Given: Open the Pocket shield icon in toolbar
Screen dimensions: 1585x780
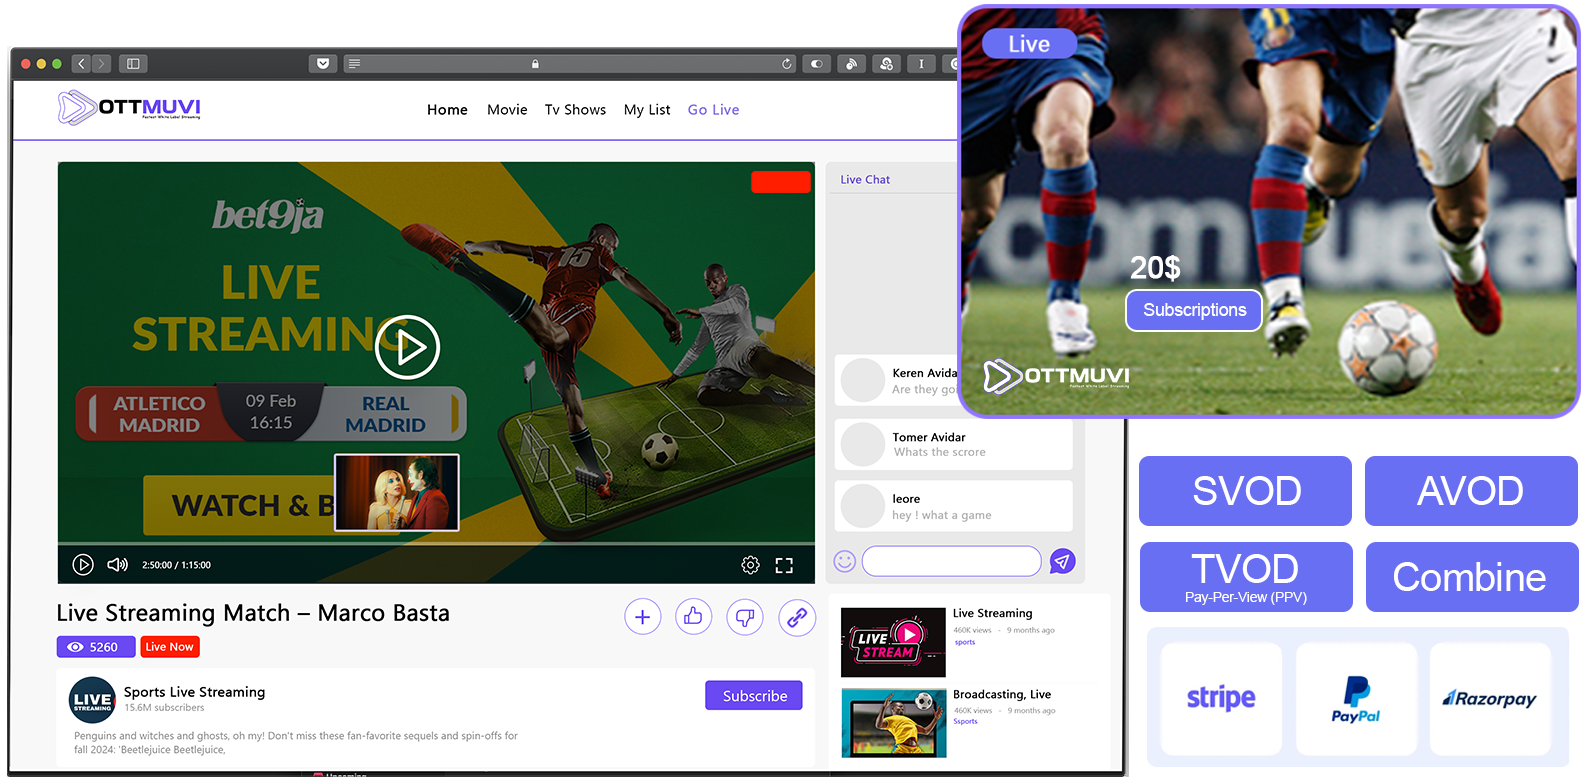Looking at the screenshot, I should (x=323, y=64).
